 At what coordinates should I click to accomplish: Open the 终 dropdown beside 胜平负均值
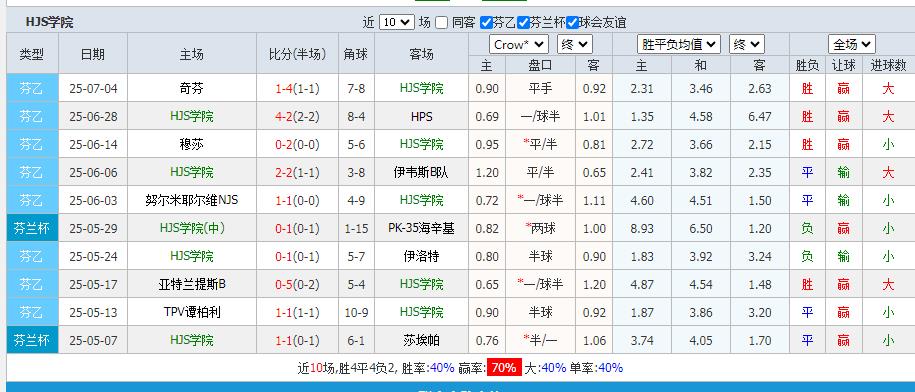(747, 44)
